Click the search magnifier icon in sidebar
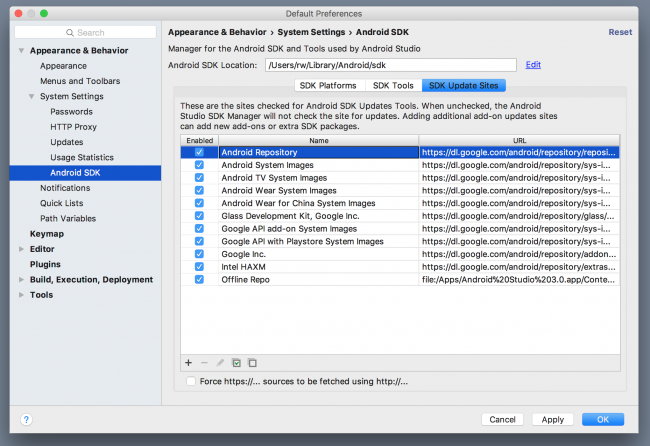This screenshot has height=446, width=650. click(x=69, y=33)
